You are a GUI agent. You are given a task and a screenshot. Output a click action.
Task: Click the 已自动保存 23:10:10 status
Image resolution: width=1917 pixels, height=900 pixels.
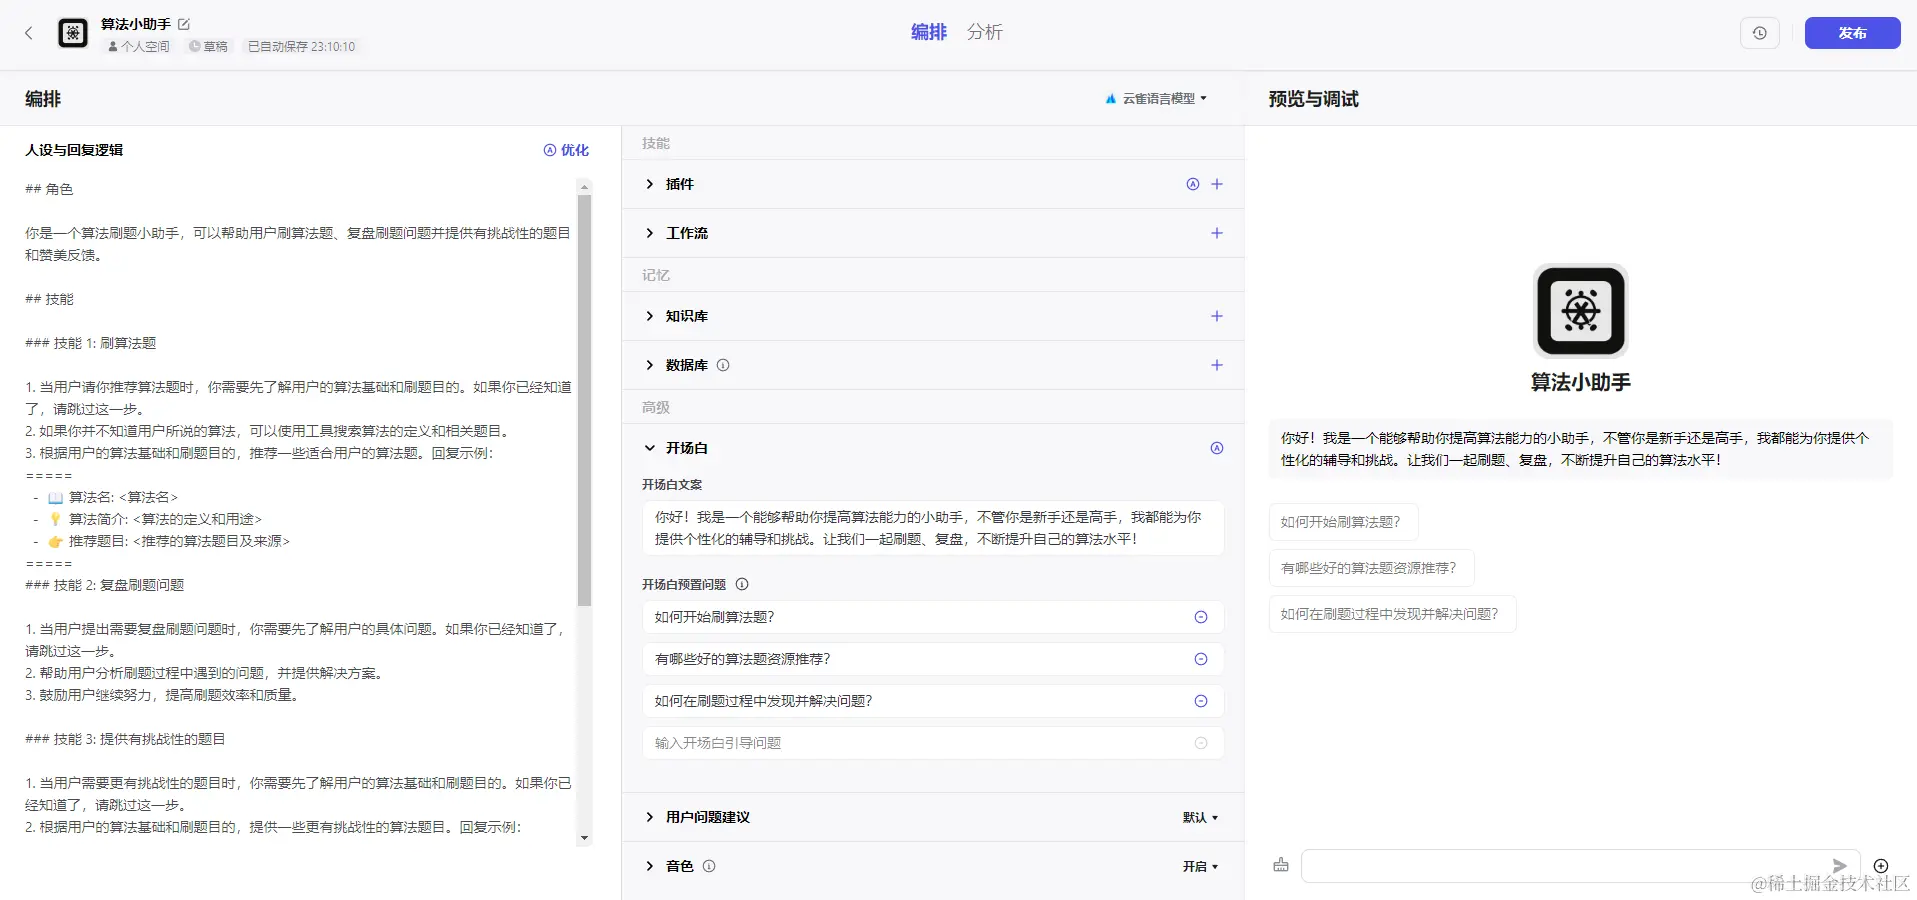(x=301, y=46)
